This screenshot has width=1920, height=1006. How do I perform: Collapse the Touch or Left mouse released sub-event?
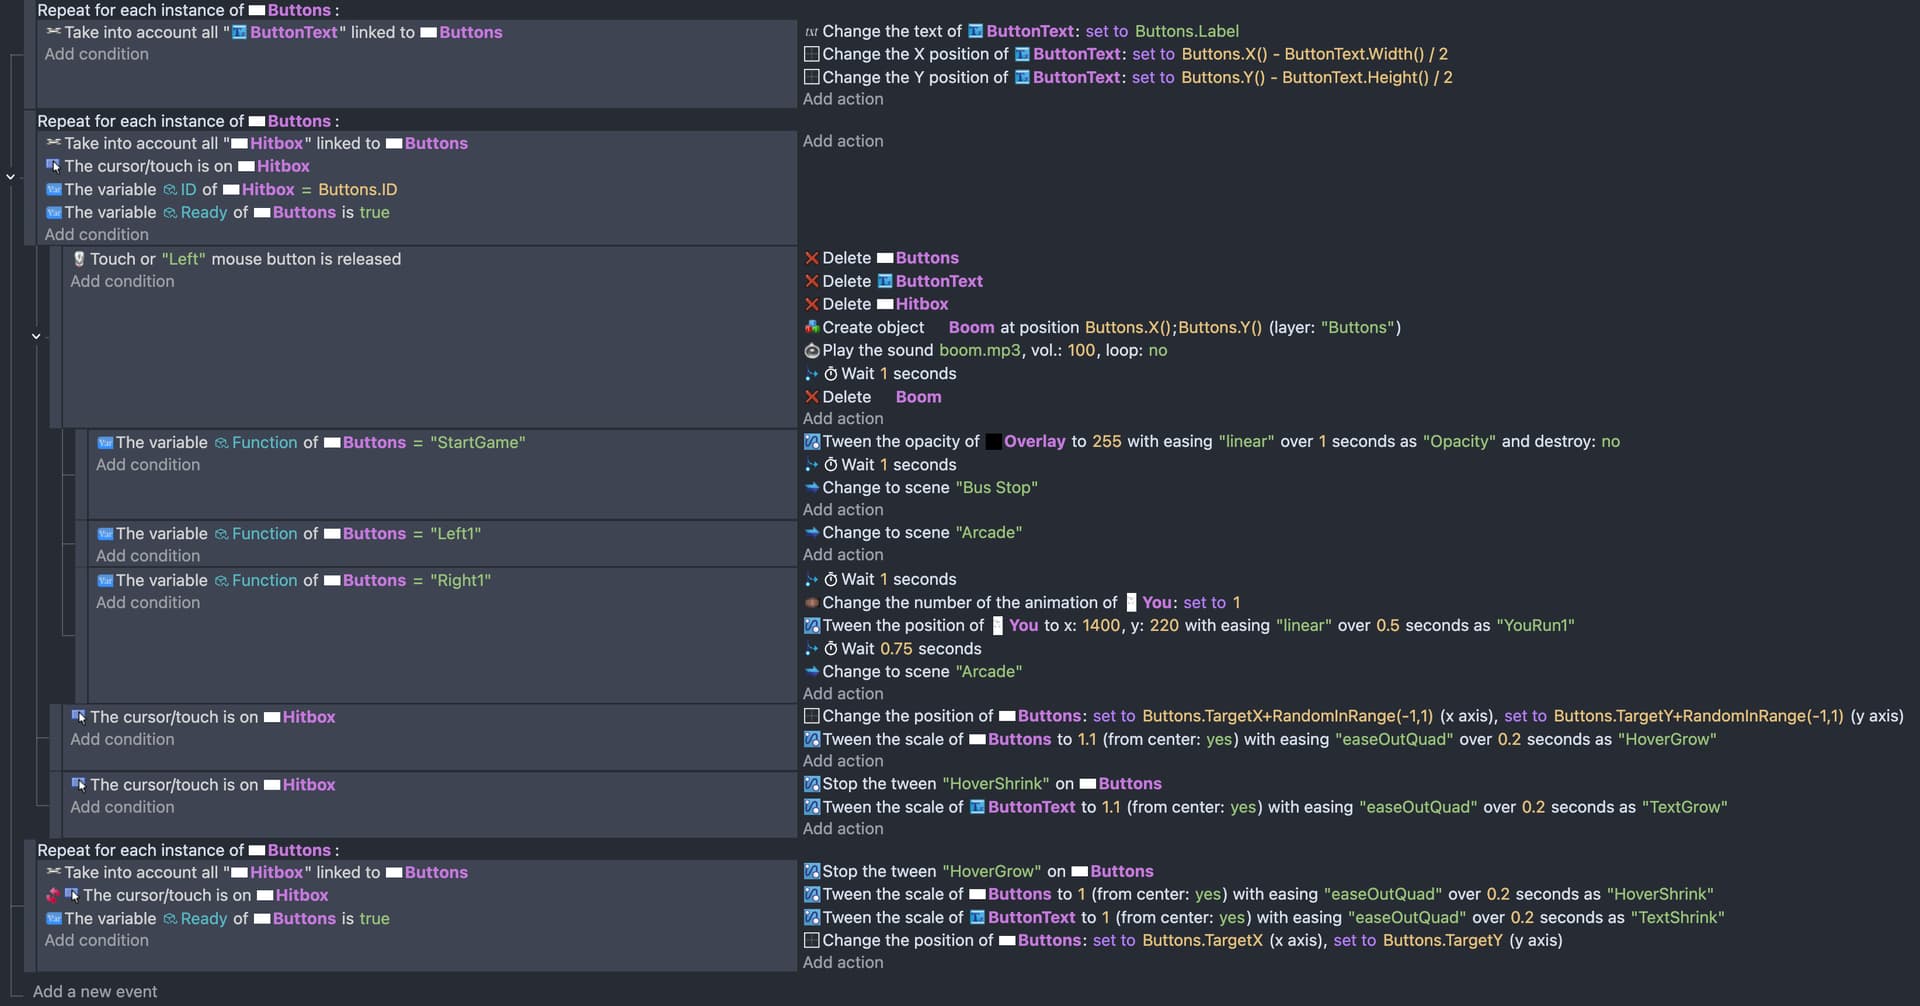pyautogui.click(x=36, y=336)
